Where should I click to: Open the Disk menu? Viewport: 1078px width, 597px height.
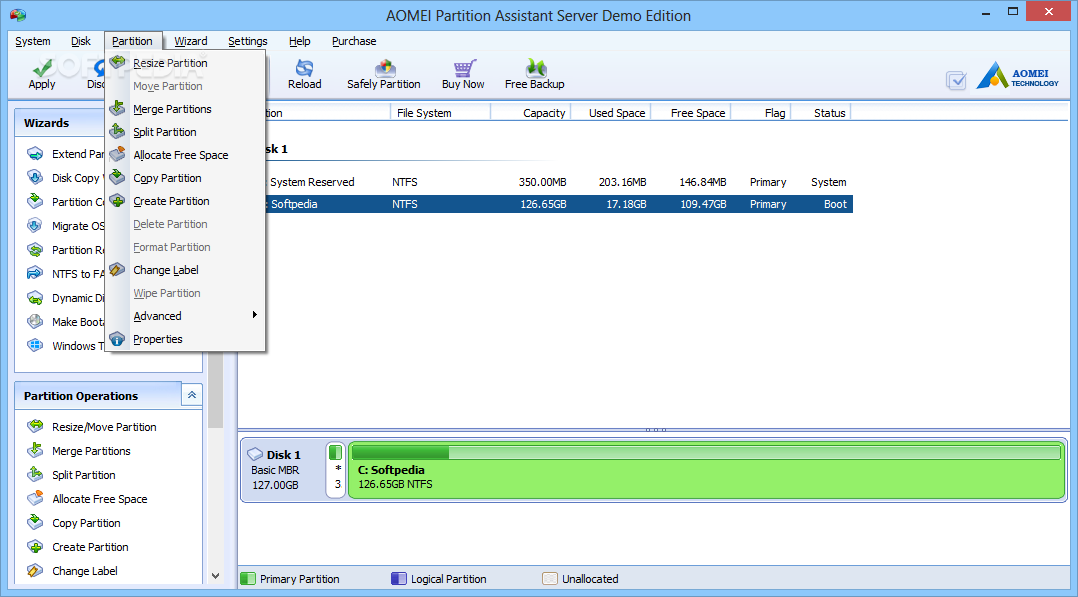[x=80, y=41]
